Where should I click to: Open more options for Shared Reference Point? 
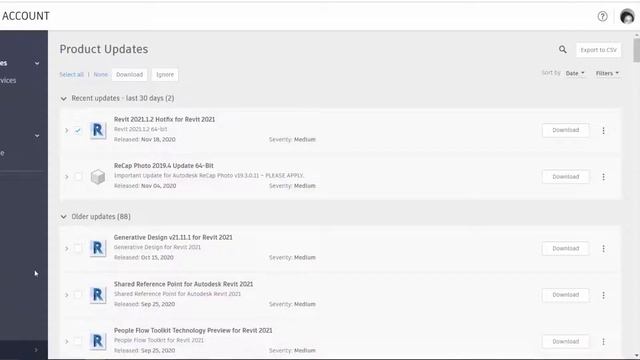(603, 295)
